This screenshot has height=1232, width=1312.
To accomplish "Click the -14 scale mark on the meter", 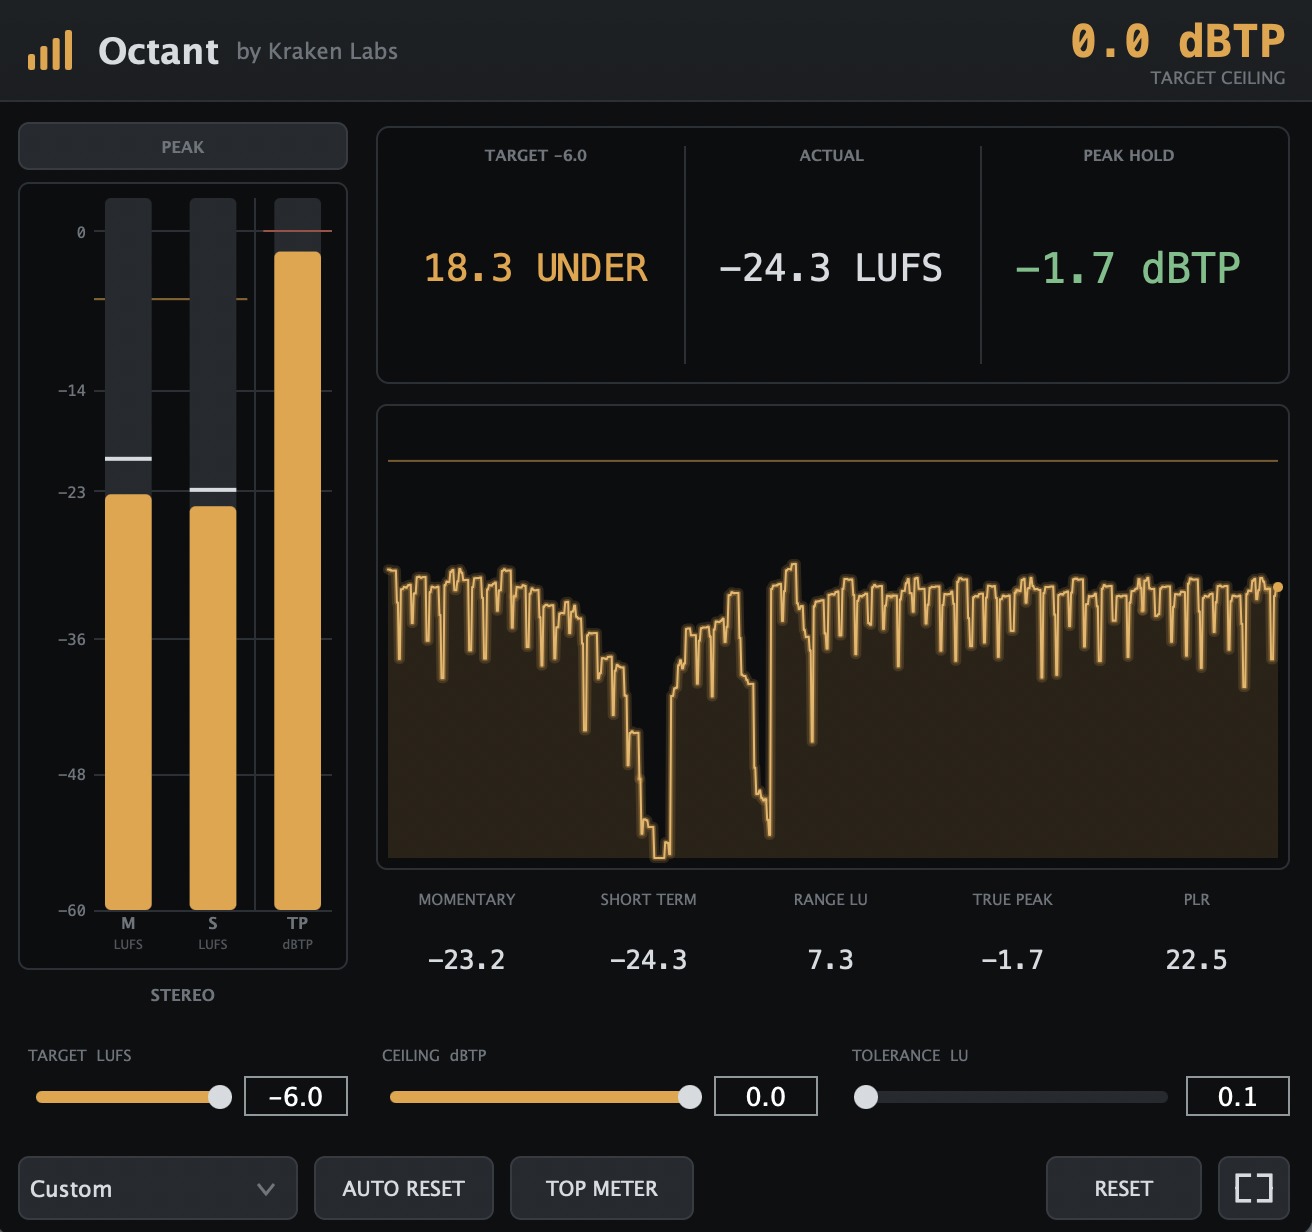I will point(72,390).
